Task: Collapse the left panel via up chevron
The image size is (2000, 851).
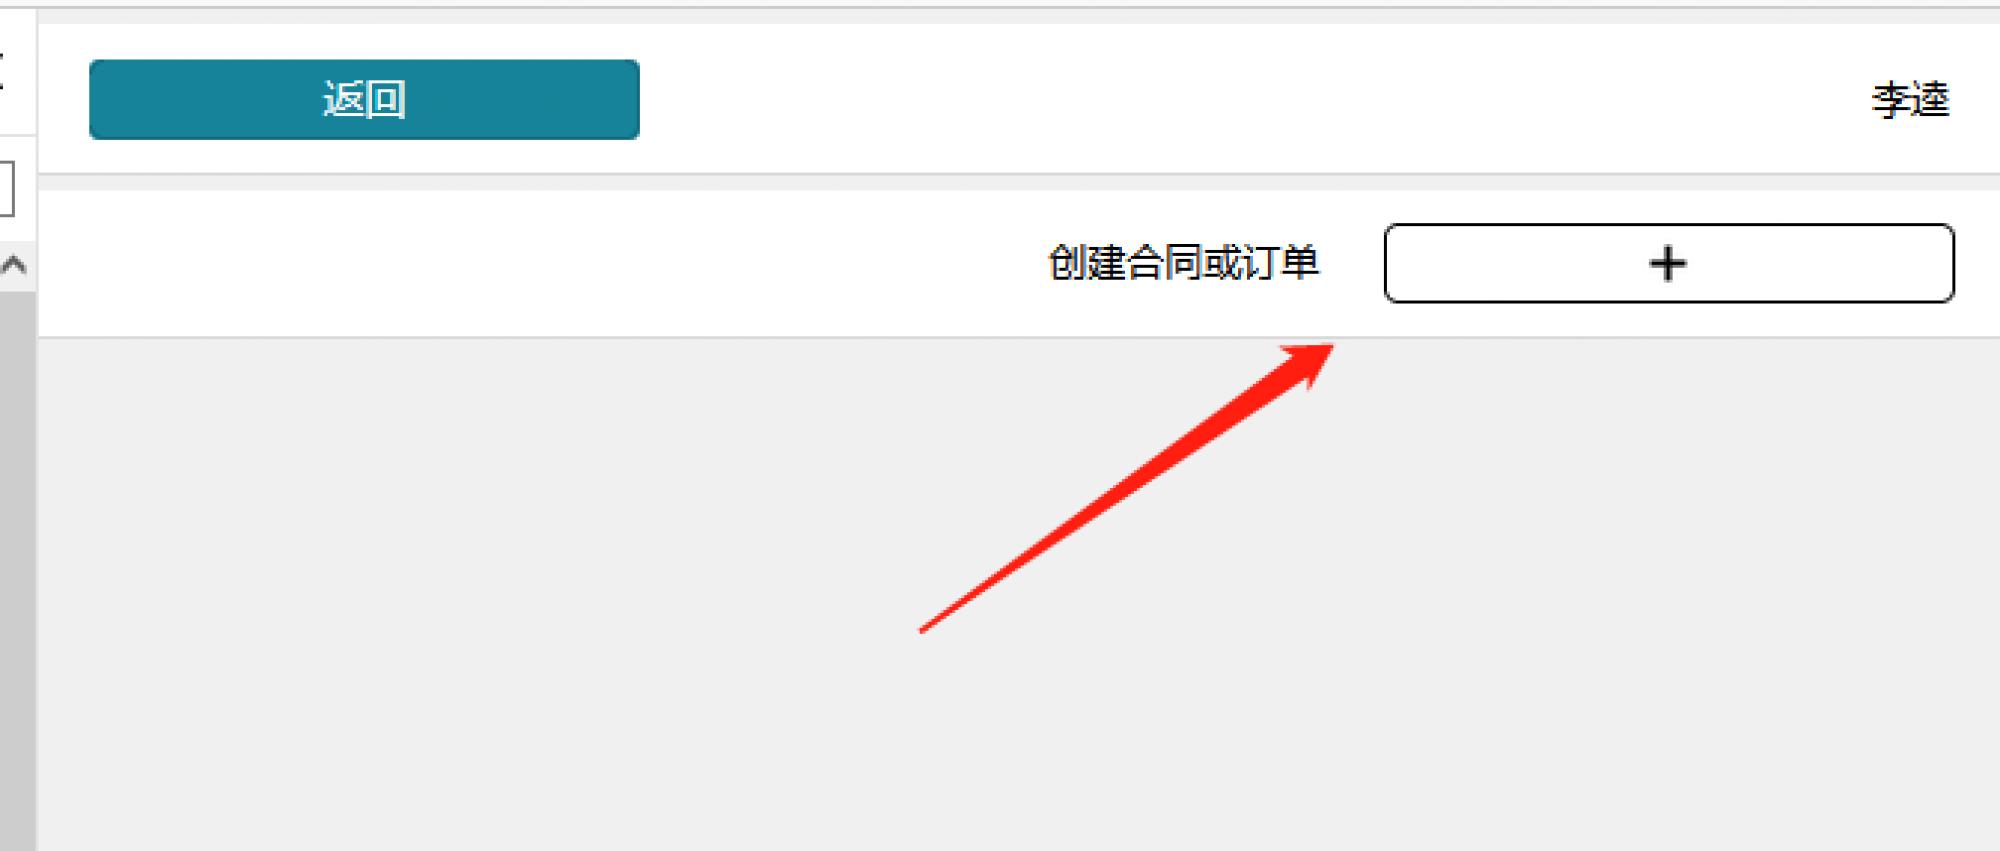Action: (x=14, y=265)
